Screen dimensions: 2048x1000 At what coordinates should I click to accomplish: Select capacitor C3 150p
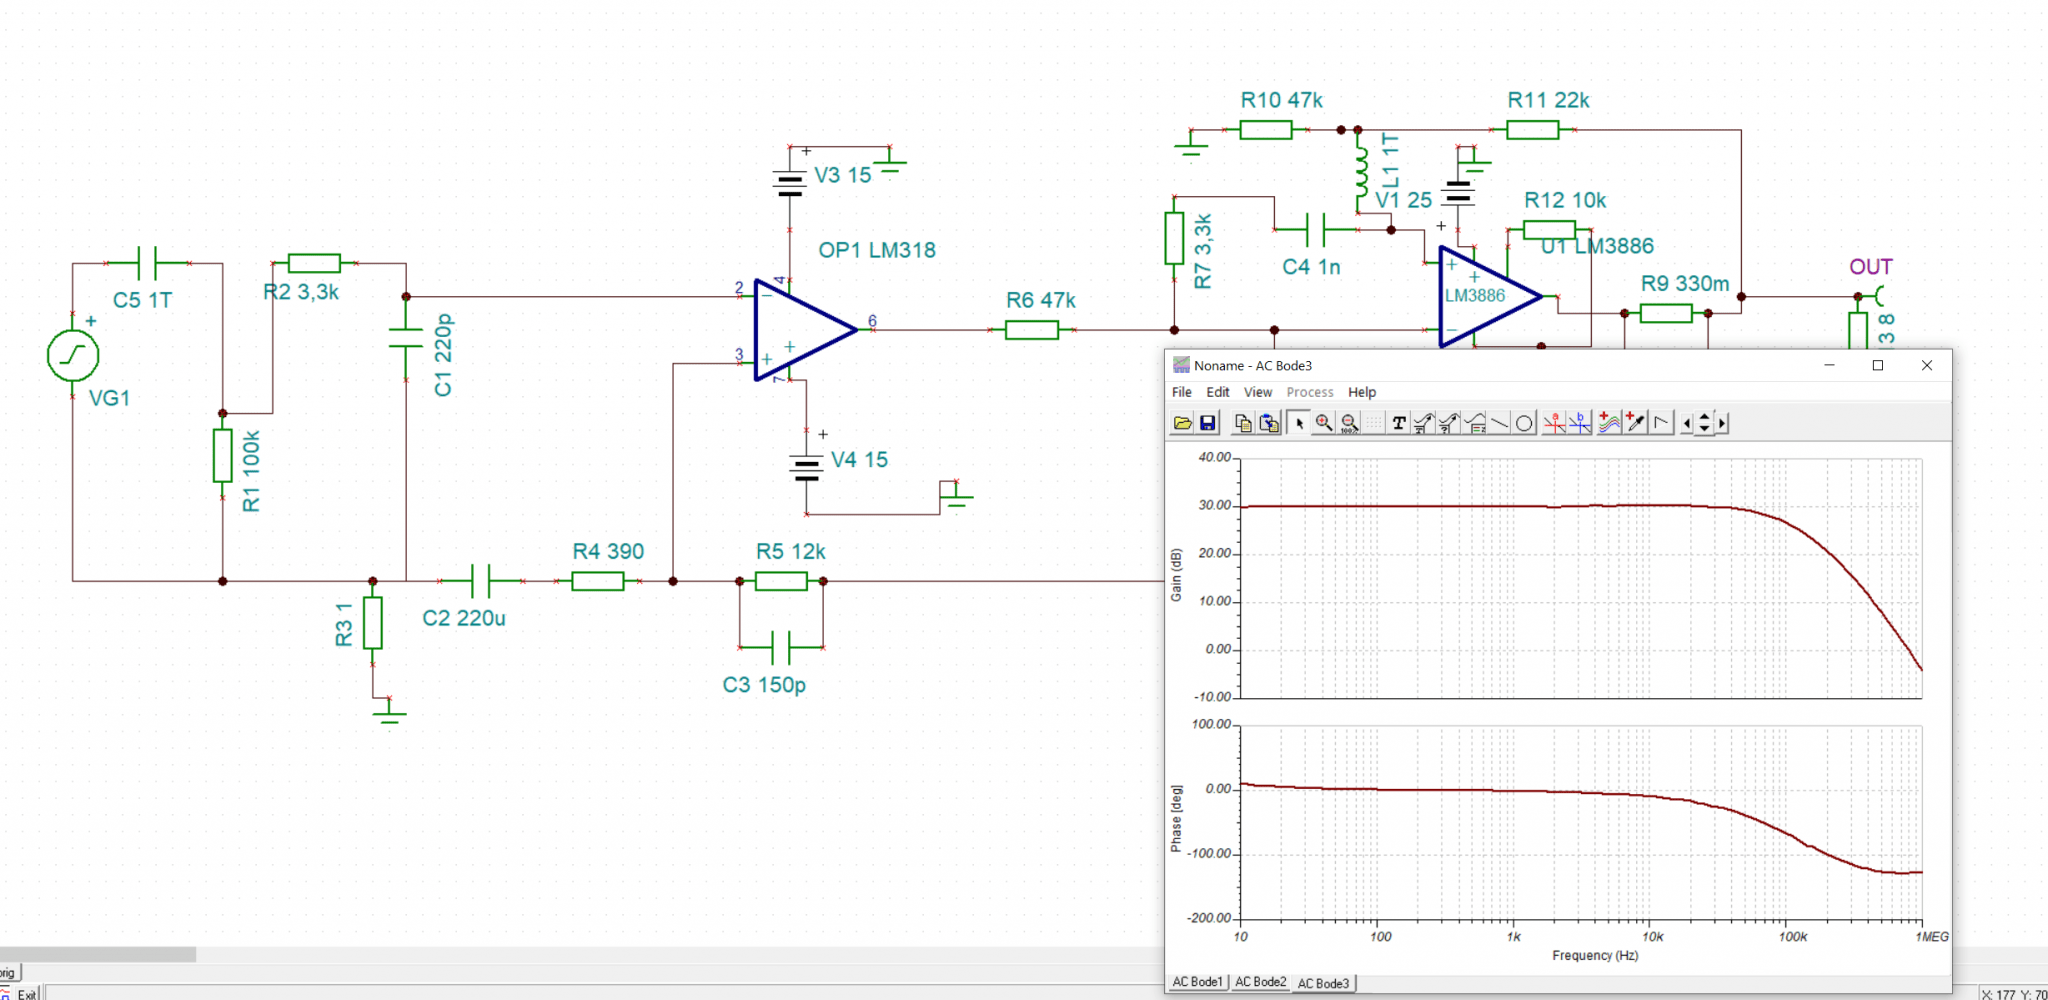point(781,648)
